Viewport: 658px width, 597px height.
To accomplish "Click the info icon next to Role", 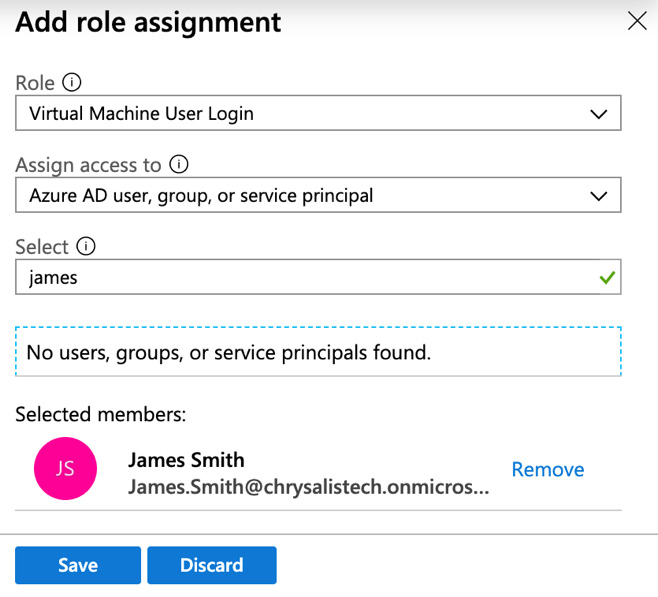I will (71, 82).
